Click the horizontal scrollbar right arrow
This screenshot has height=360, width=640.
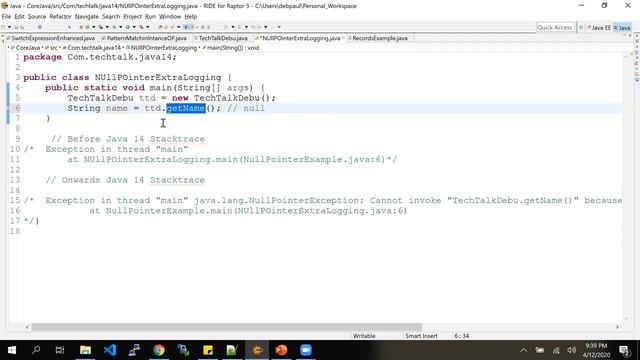[x=617, y=327]
